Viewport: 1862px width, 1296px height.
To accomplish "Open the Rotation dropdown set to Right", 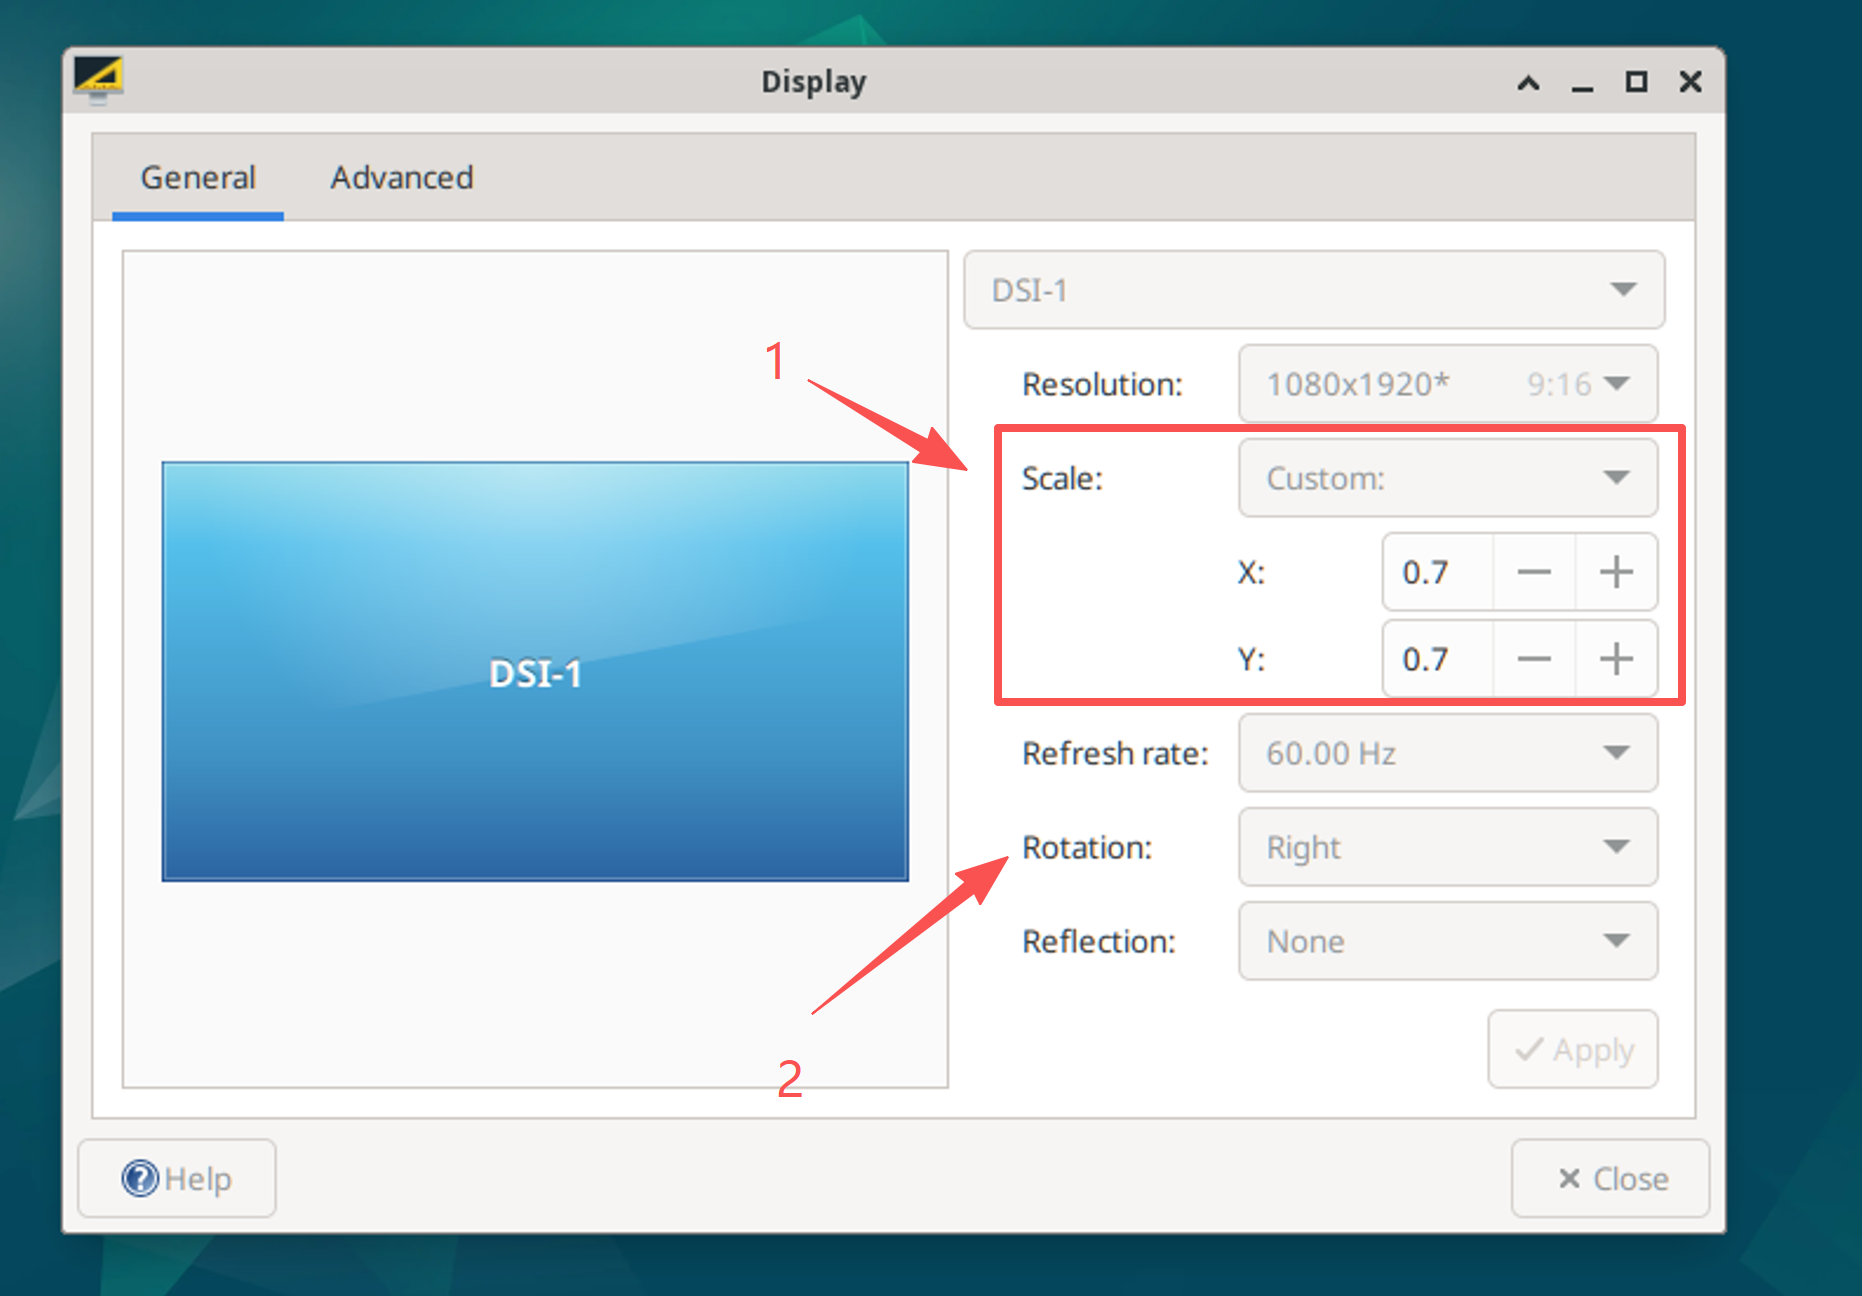I will click(x=1447, y=847).
